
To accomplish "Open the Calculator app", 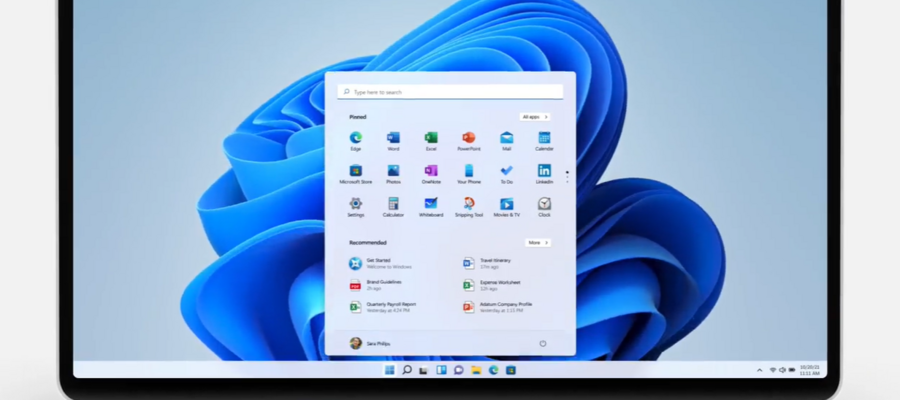I will click(393, 204).
